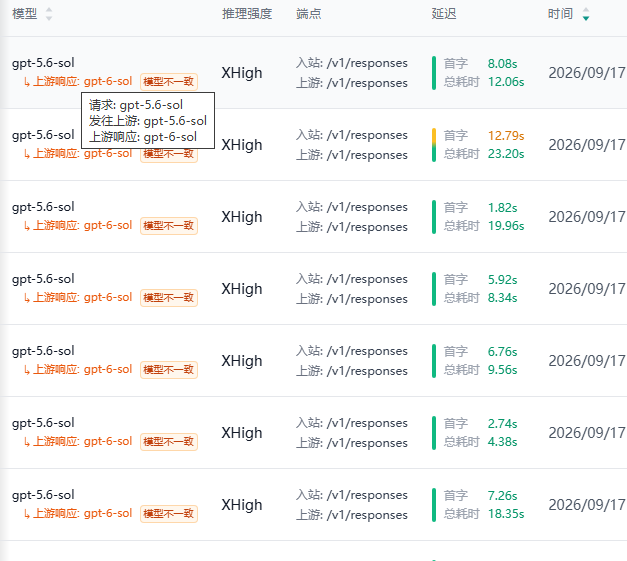The width and height of the screenshot is (627, 561).
Task: Click green latency bar for 8.08s row
Action: tap(434, 73)
